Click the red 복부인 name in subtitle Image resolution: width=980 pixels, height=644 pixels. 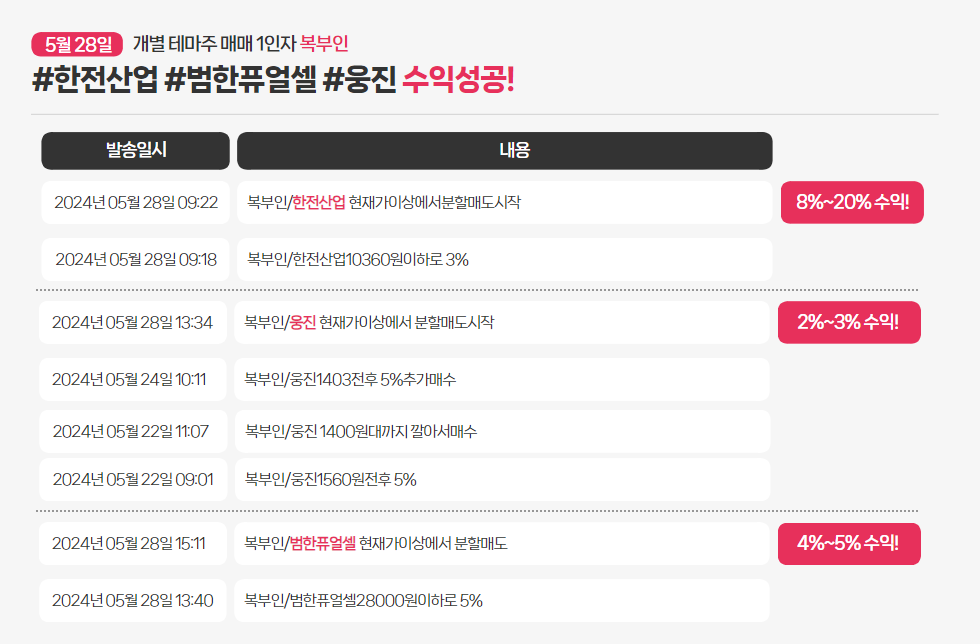[x=324, y=44]
